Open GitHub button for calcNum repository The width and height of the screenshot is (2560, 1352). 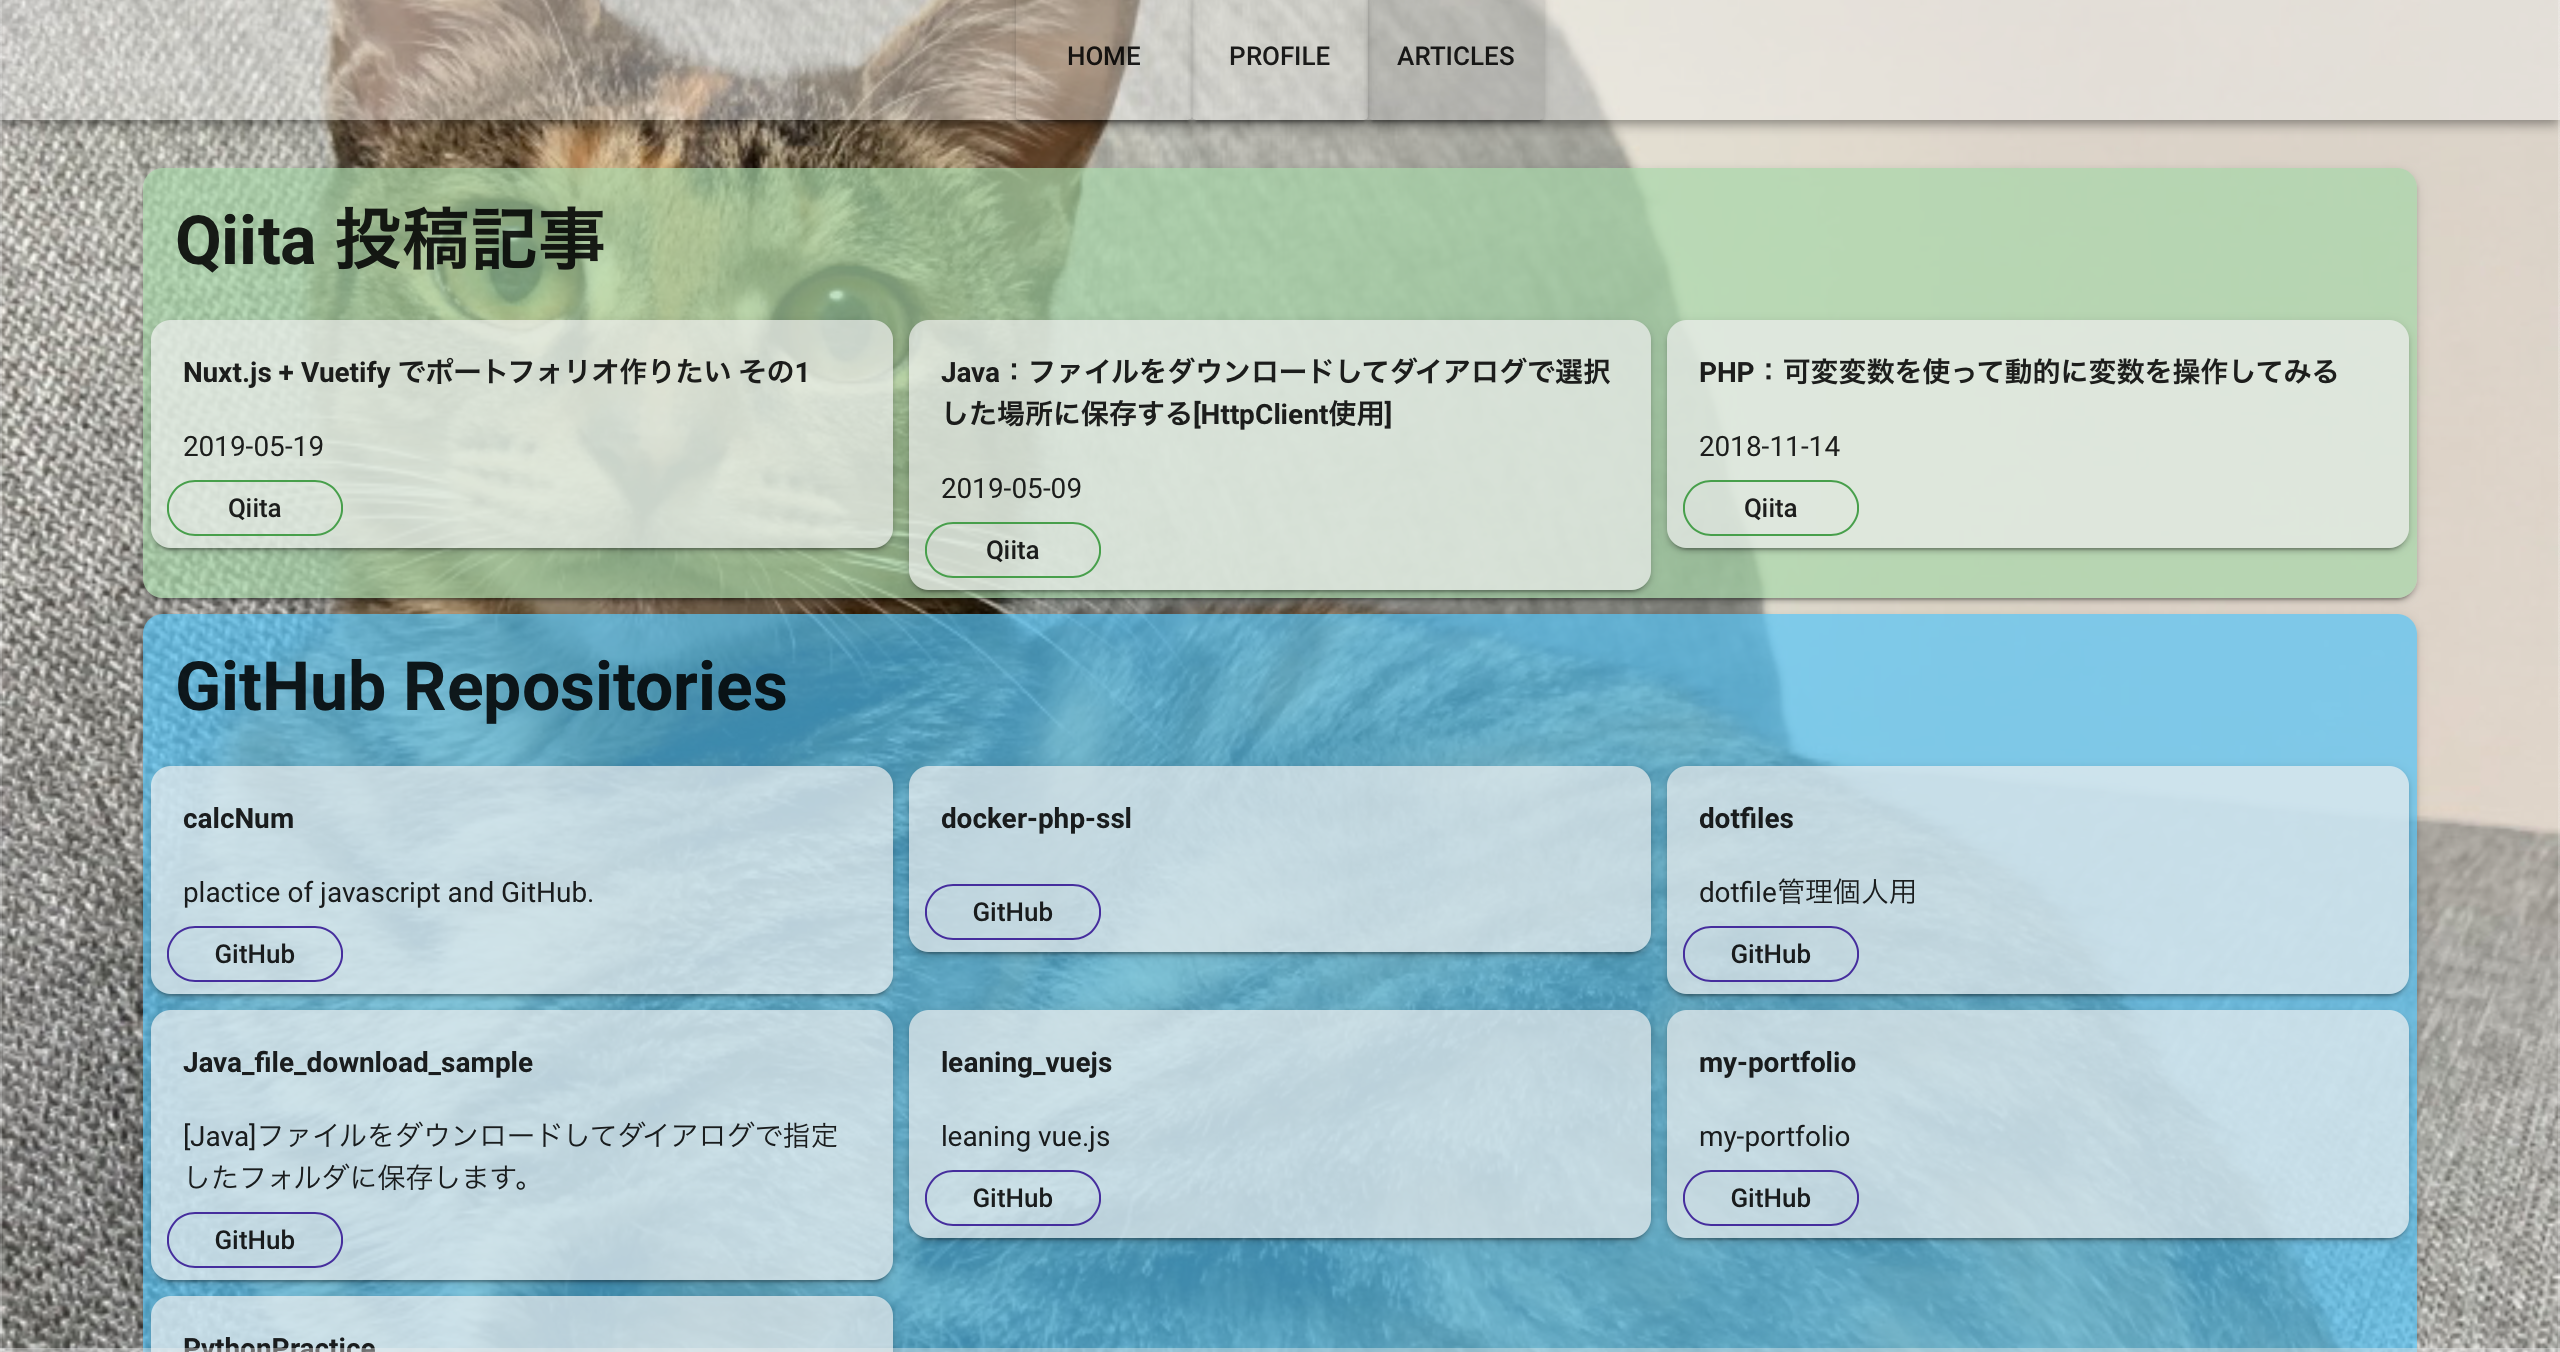pos(254,954)
